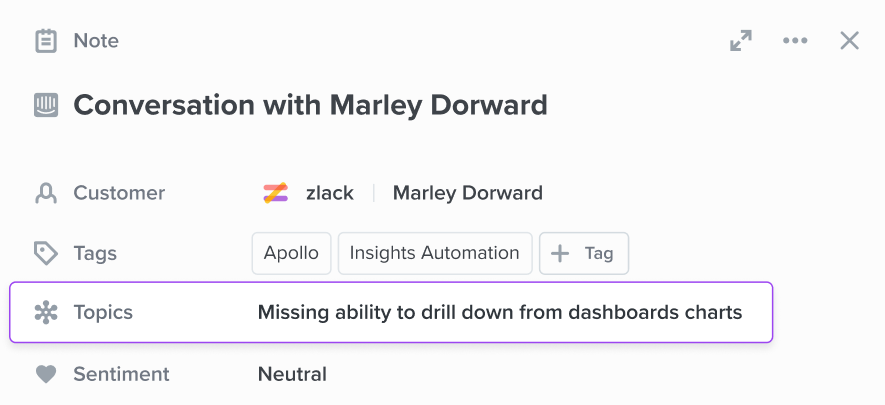Click the drill down topic text
The width and height of the screenshot is (885, 405).
pyautogui.click(x=500, y=312)
